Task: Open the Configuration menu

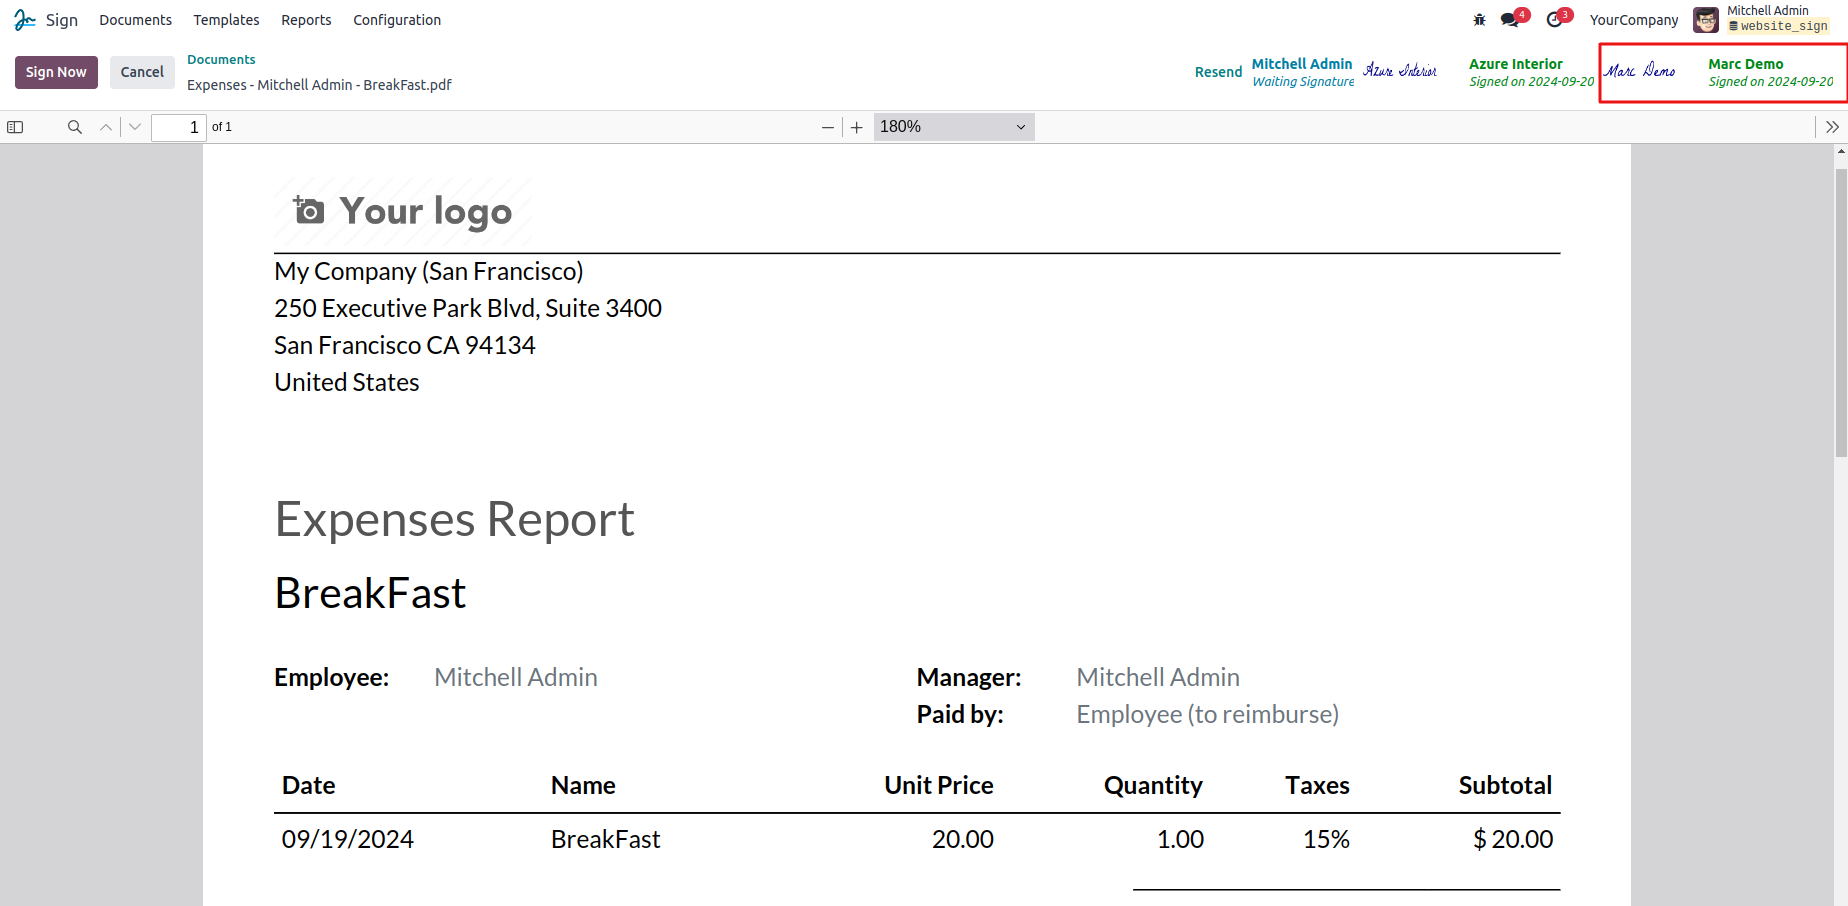Action: 397,20
